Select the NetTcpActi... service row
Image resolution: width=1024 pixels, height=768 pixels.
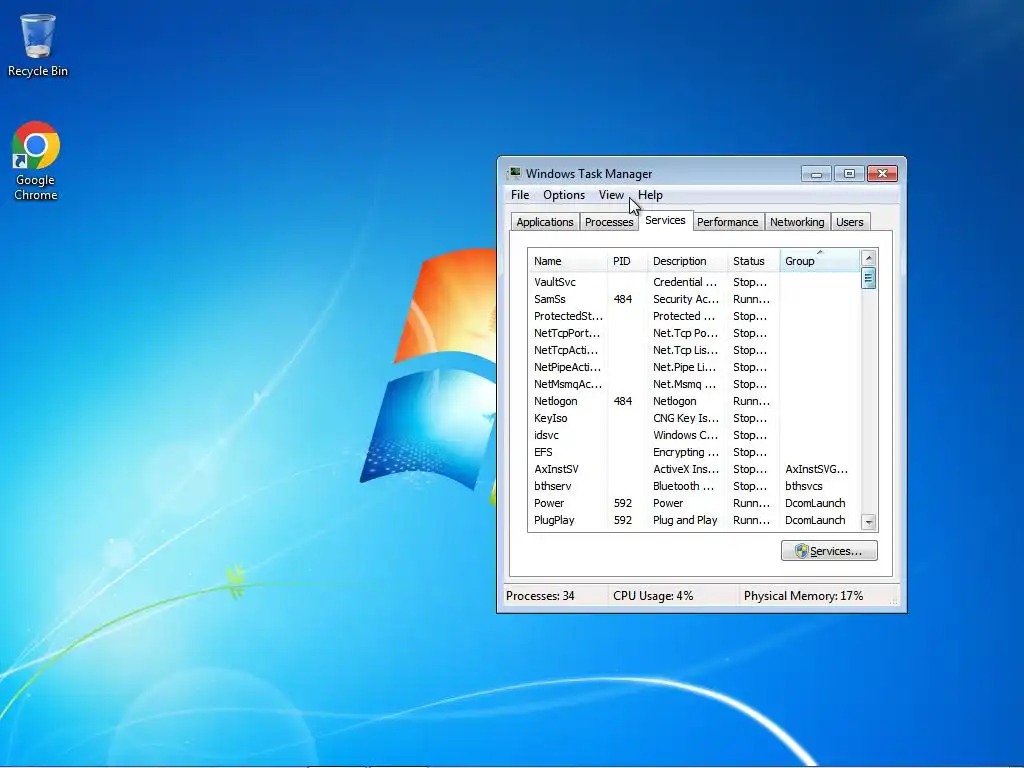click(x=694, y=350)
